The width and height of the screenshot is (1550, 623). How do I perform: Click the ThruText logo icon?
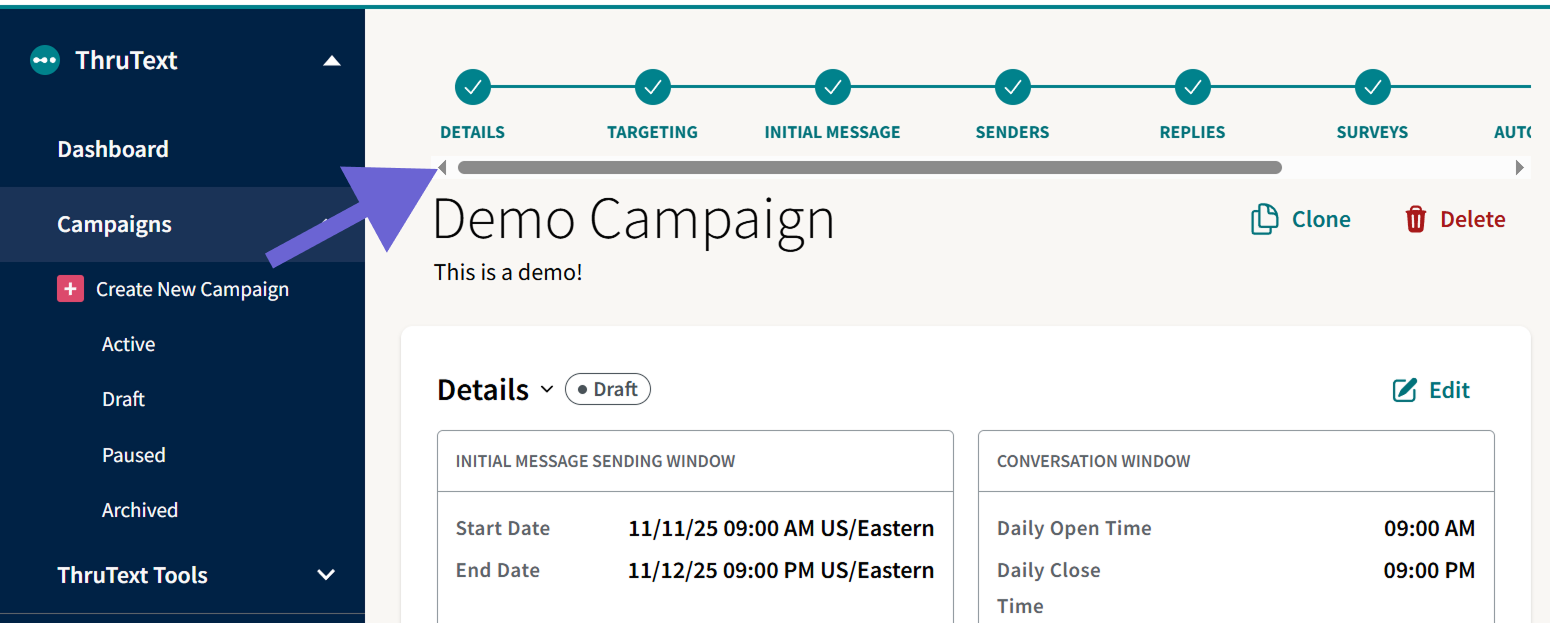click(x=45, y=60)
